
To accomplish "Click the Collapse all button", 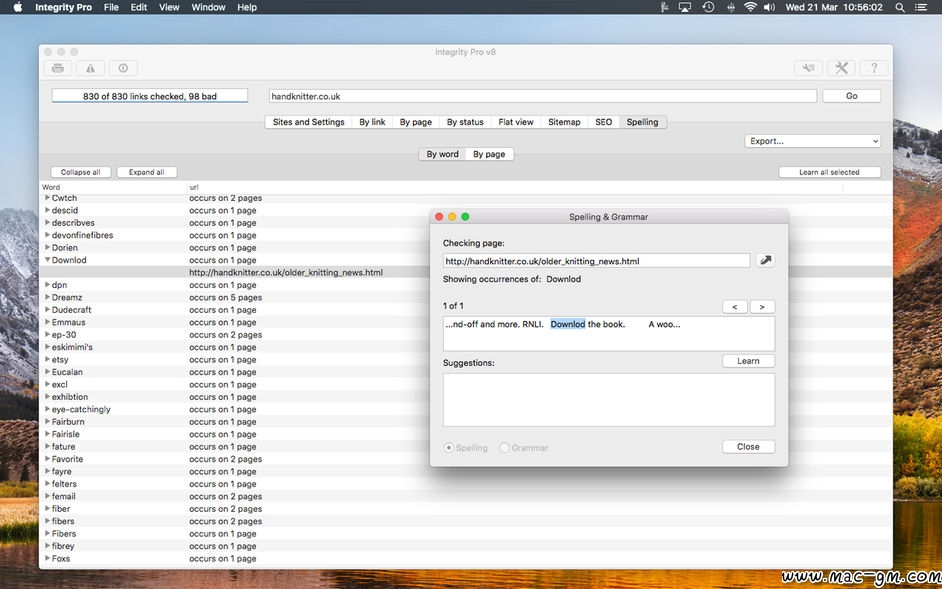I will (81, 172).
